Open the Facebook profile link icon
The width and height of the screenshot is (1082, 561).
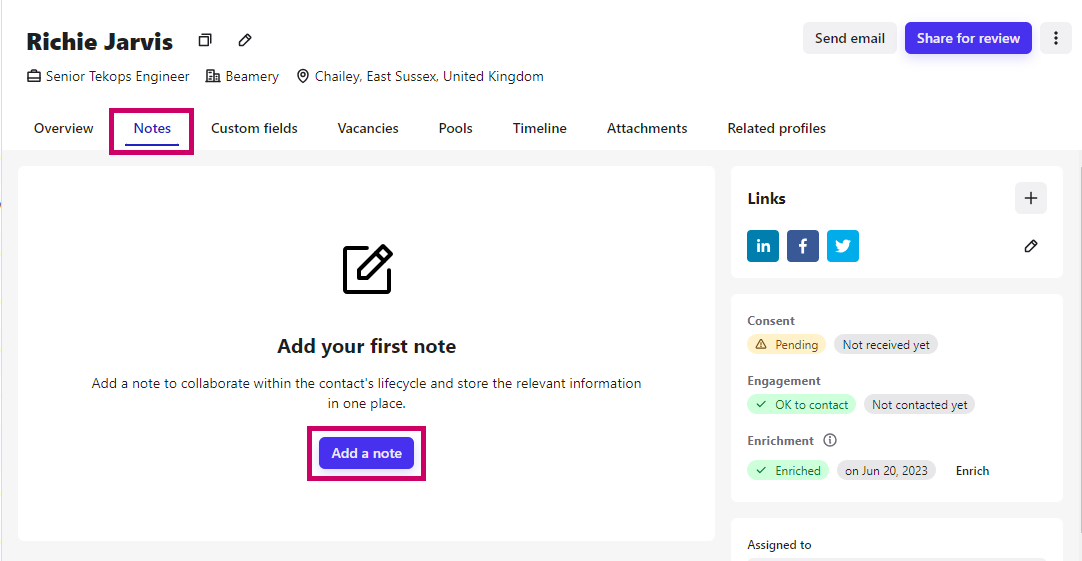[803, 246]
